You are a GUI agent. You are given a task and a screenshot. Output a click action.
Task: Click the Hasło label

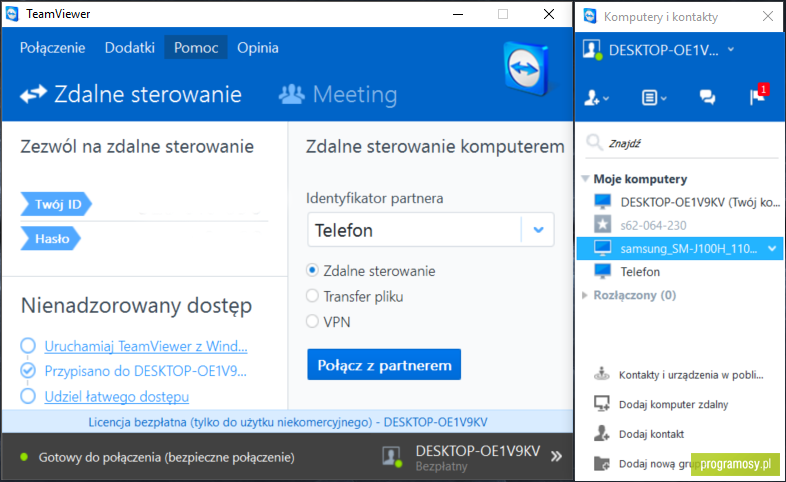coord(51,238)
